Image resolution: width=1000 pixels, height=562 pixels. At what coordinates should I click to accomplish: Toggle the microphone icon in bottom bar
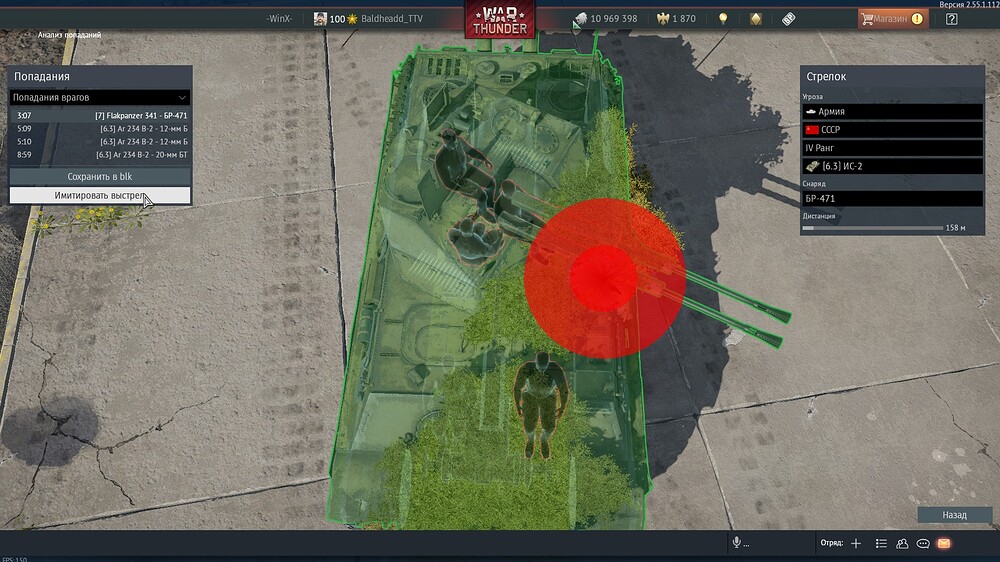737,542
